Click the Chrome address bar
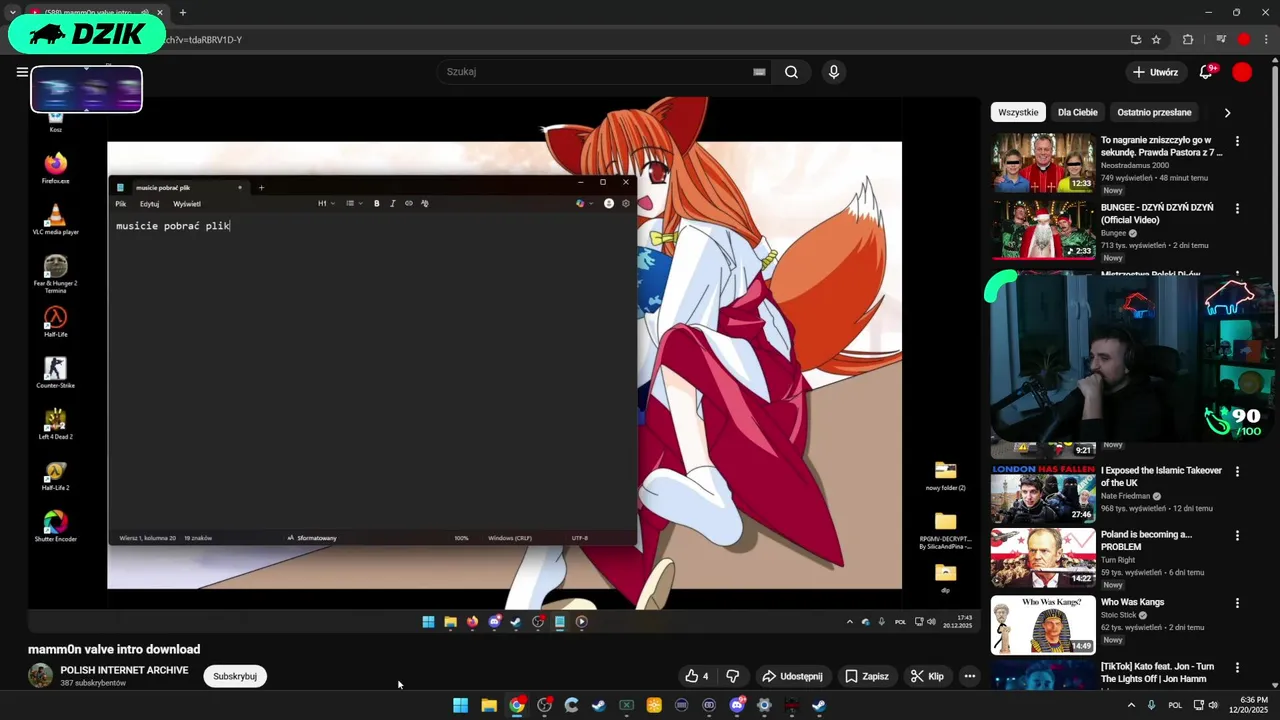Image resolution: width=1280 pixels, height=720 pixels. tap(640, 40)
